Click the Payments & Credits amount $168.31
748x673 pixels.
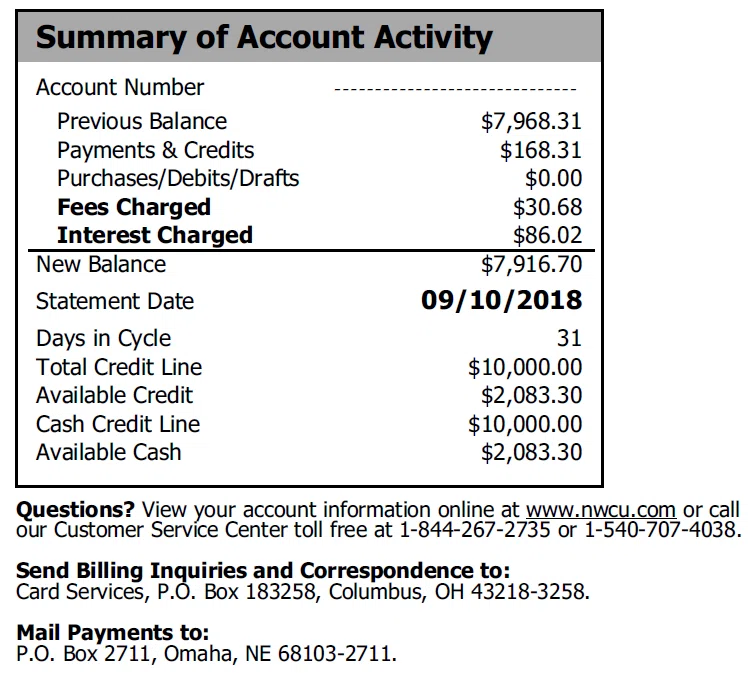[540, 150]
